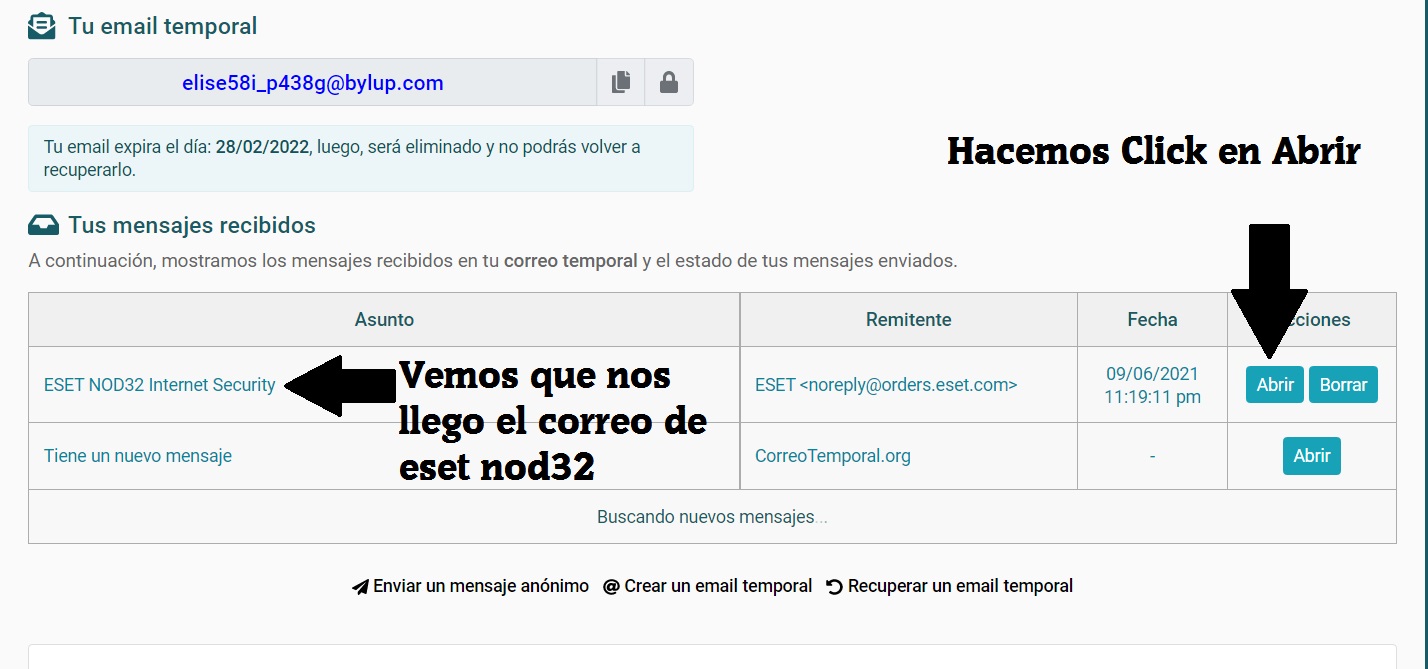Viewport: 1428px width, 669px height.
Task: Open the 'Tiene un nuevo mensaje' email
Action: coord(1311,455)
